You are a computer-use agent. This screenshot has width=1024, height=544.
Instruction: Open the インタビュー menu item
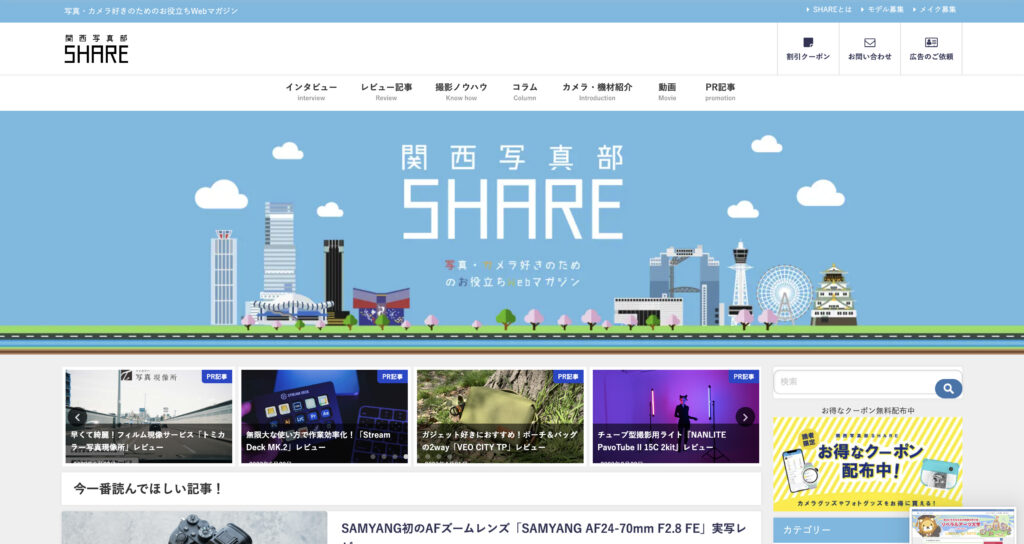pyautogui.click(x=311, y=91)
